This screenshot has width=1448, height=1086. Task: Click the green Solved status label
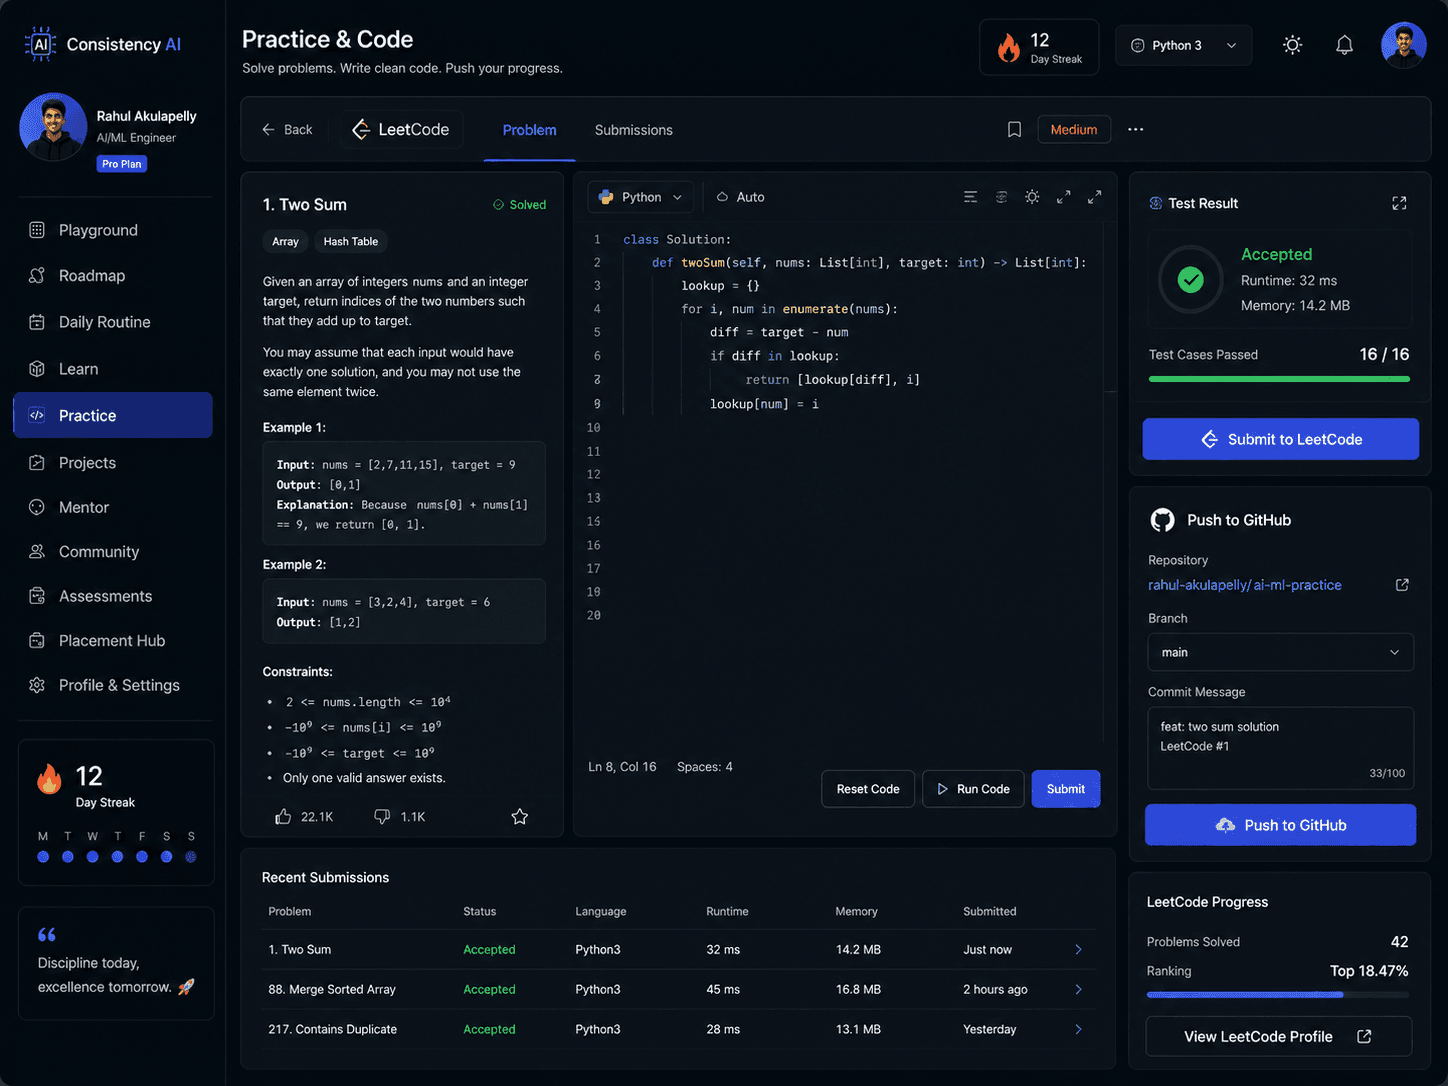coord(519,205)
